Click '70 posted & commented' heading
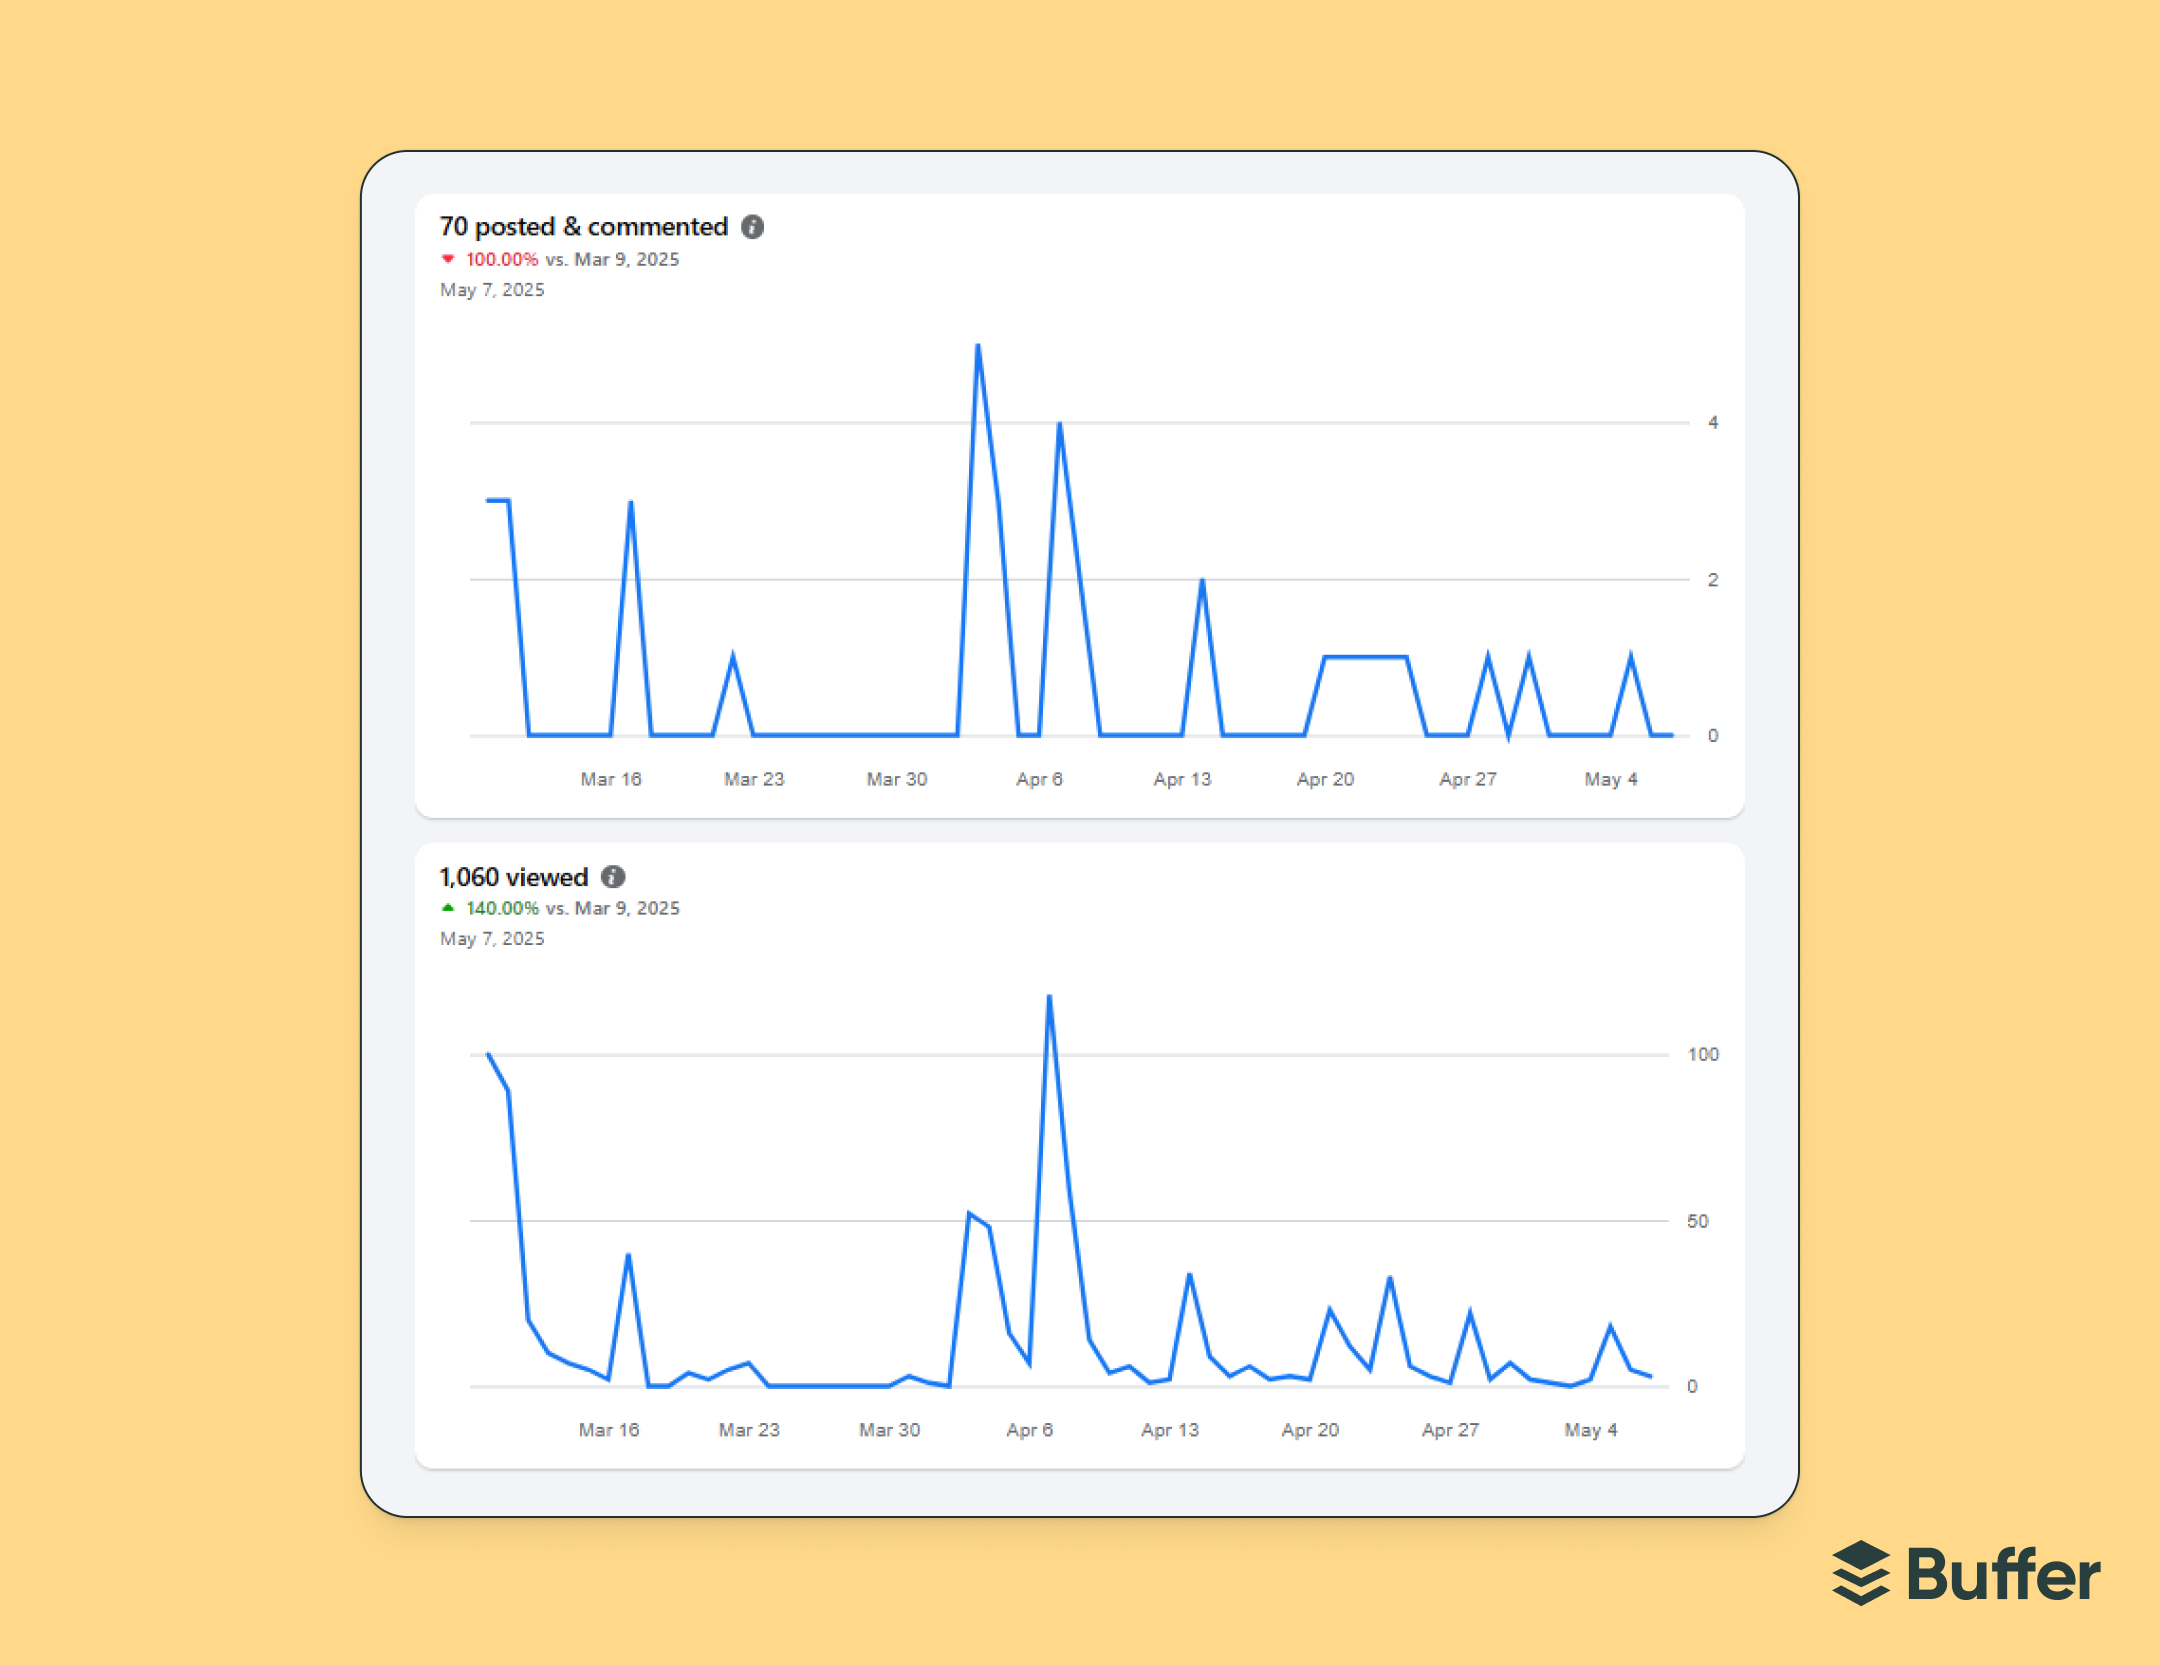This screenshot has width=2160, height=1666. click(584, 227)
